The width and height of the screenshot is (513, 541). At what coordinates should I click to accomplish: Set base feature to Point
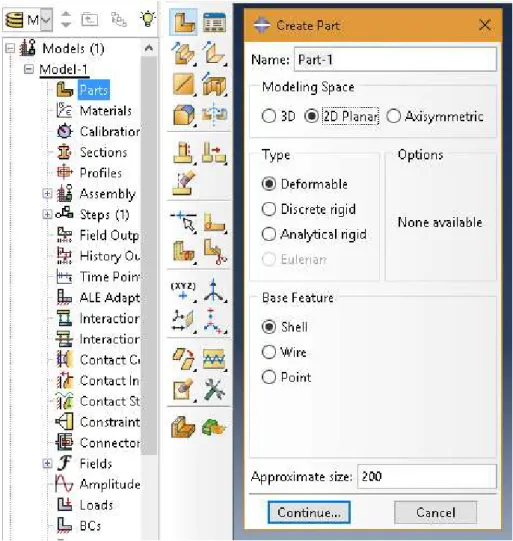(x=269, y=377)
